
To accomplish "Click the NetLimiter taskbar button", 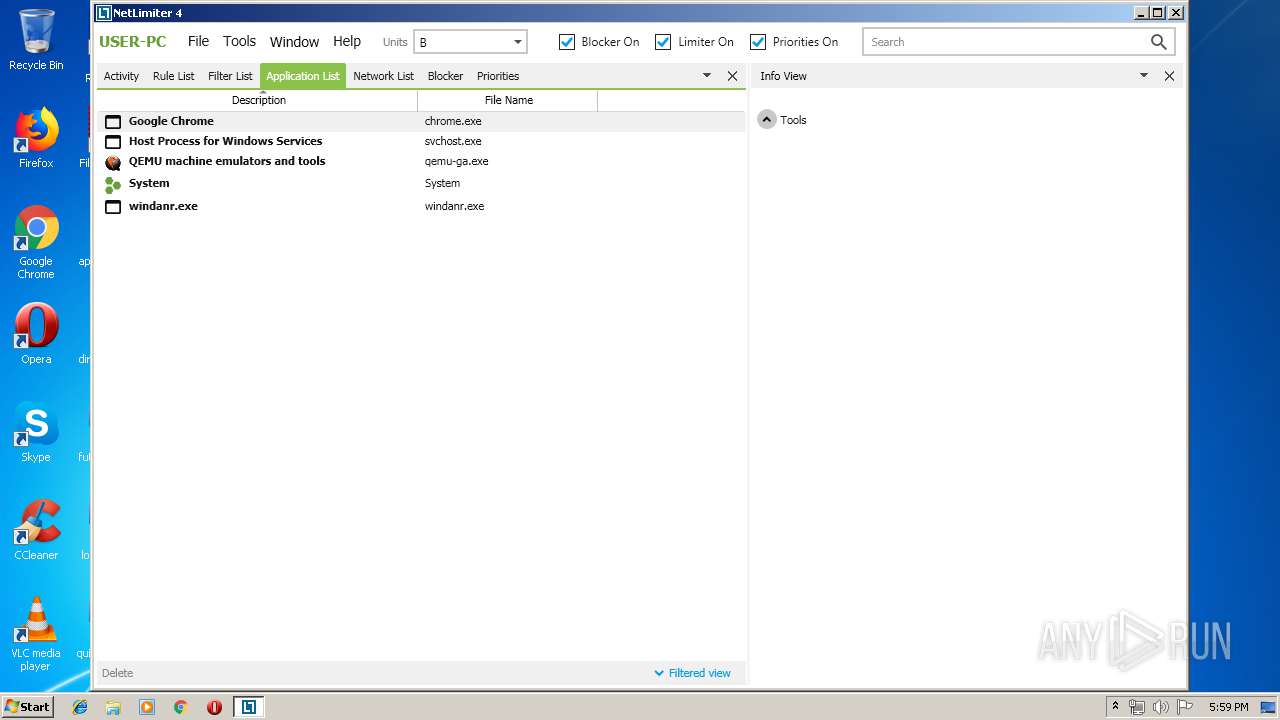I will click(x=248, y=707).
